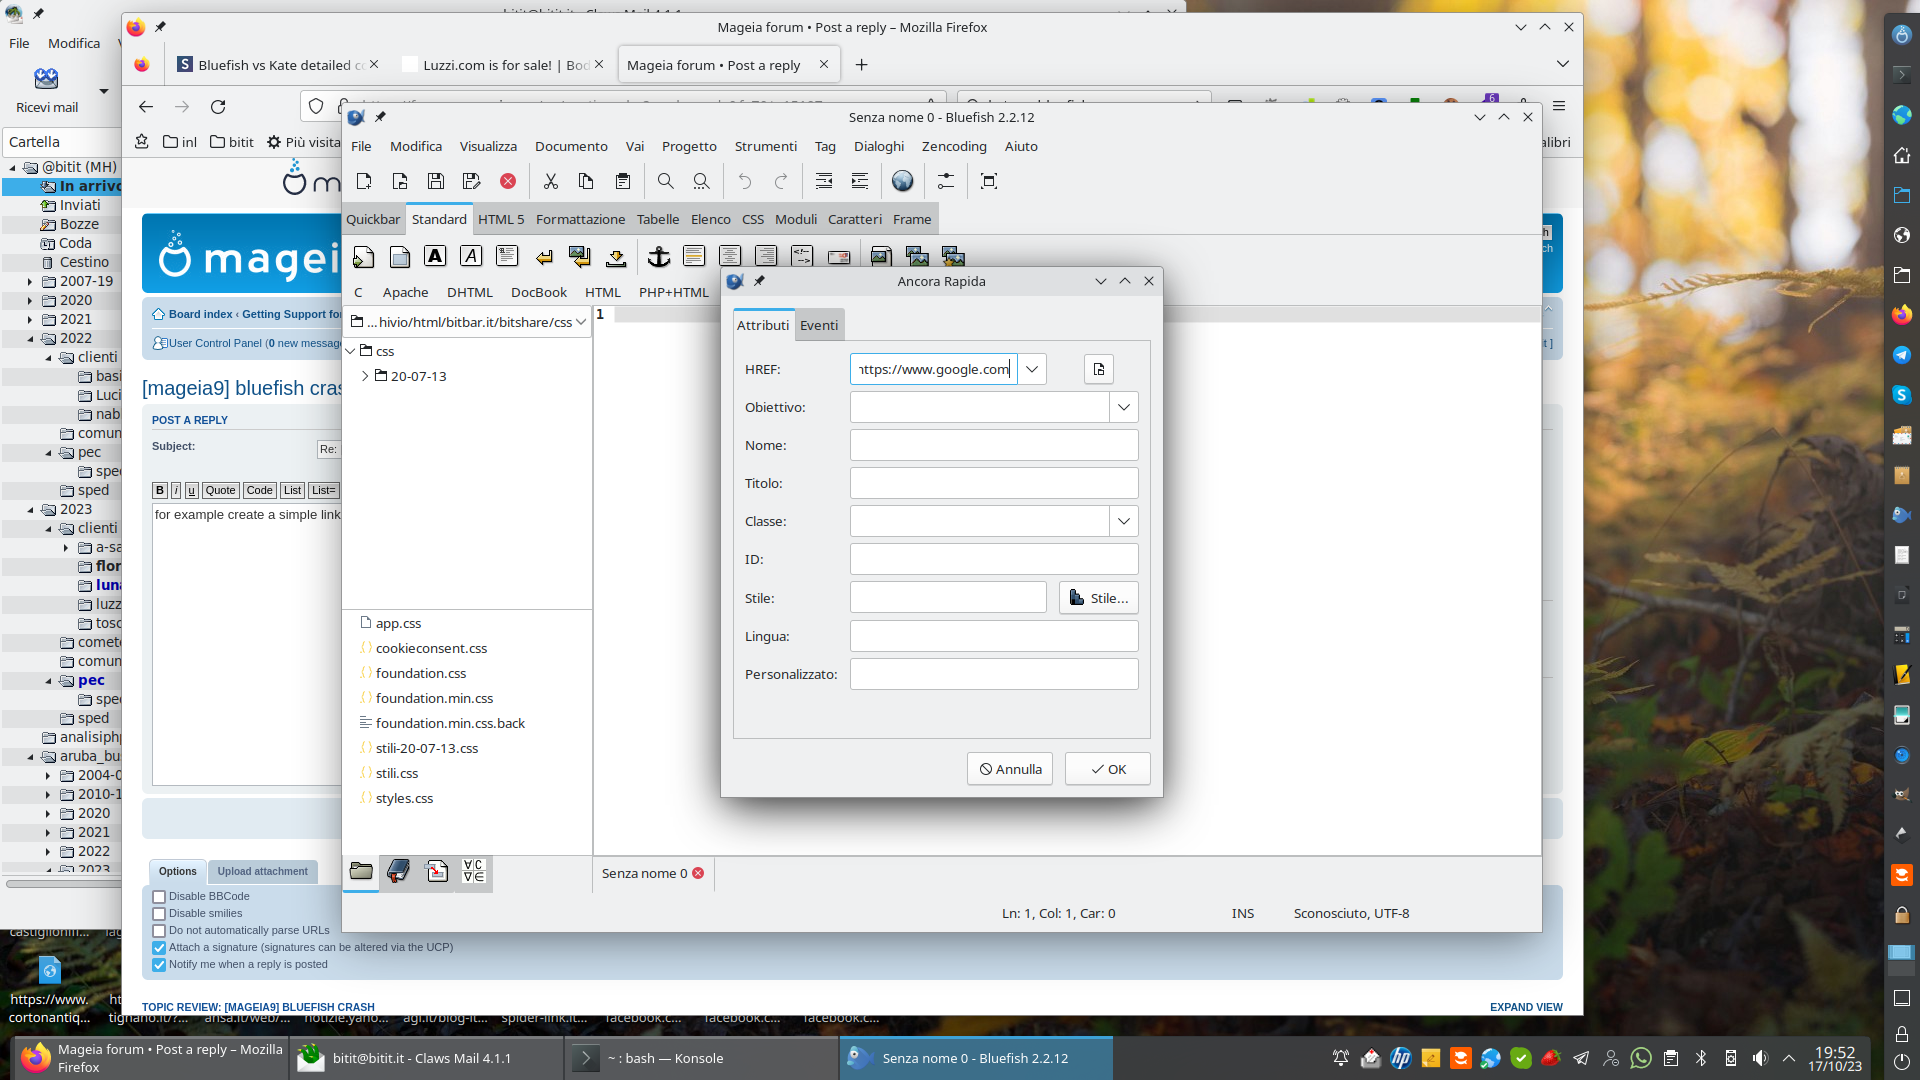1920x1080 pixels.
Task: Open the Firefox list all tabs chevron
Action: click(x=1563, y=64)
